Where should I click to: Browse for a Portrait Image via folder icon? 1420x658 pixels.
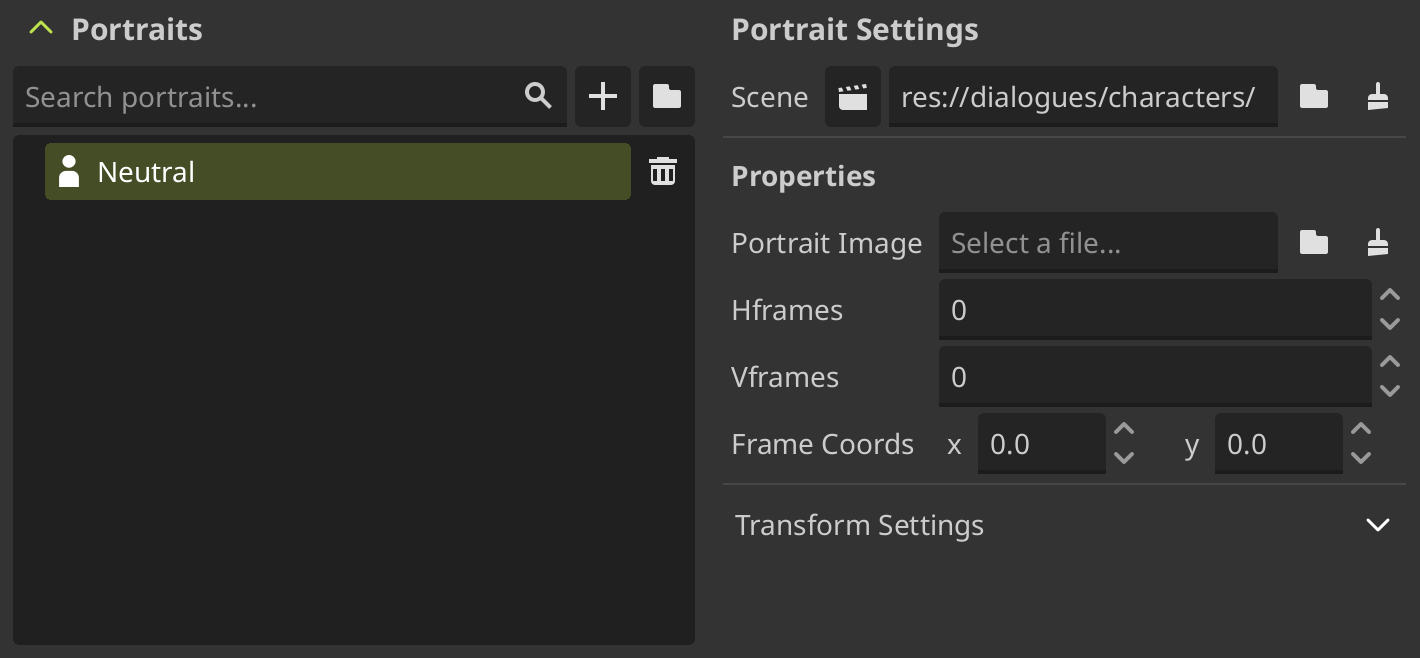point(1313,242)
